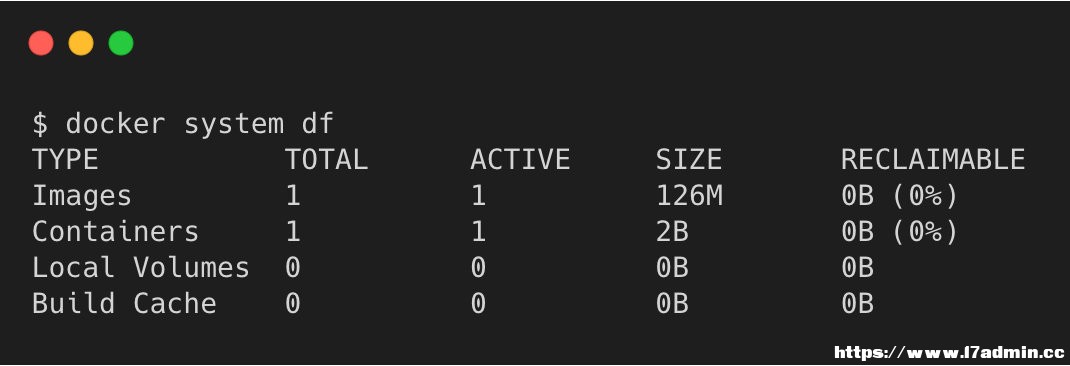Viewport: 1070px width, 366px height.
Task: Click the TYPE column header
Action: (66, 160)
